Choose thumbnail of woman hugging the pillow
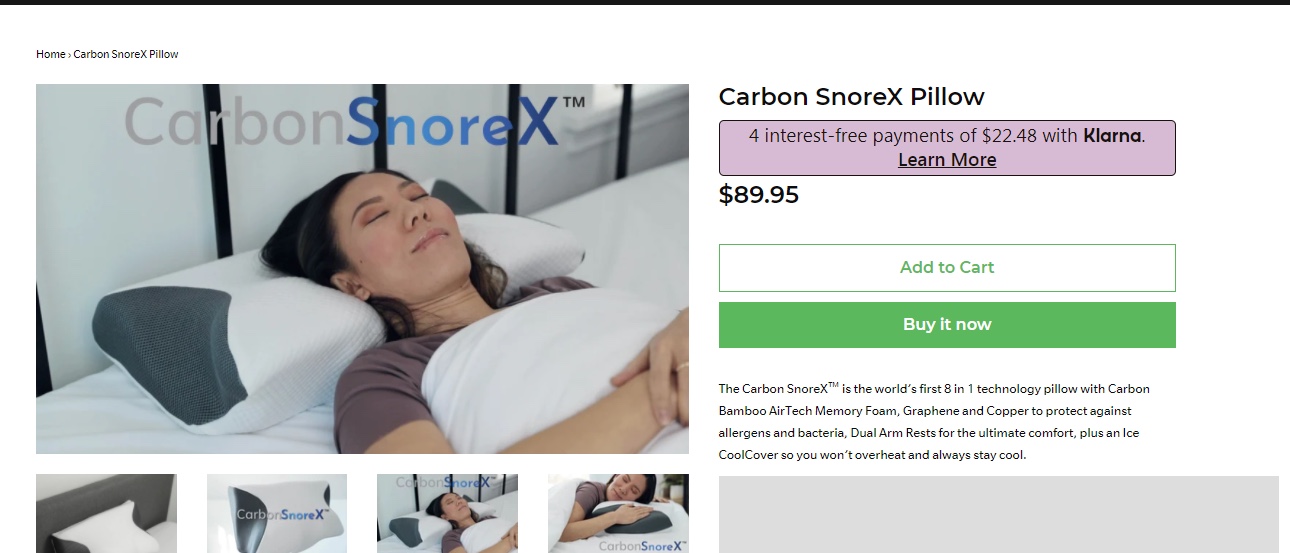 [x=618, y=513]
